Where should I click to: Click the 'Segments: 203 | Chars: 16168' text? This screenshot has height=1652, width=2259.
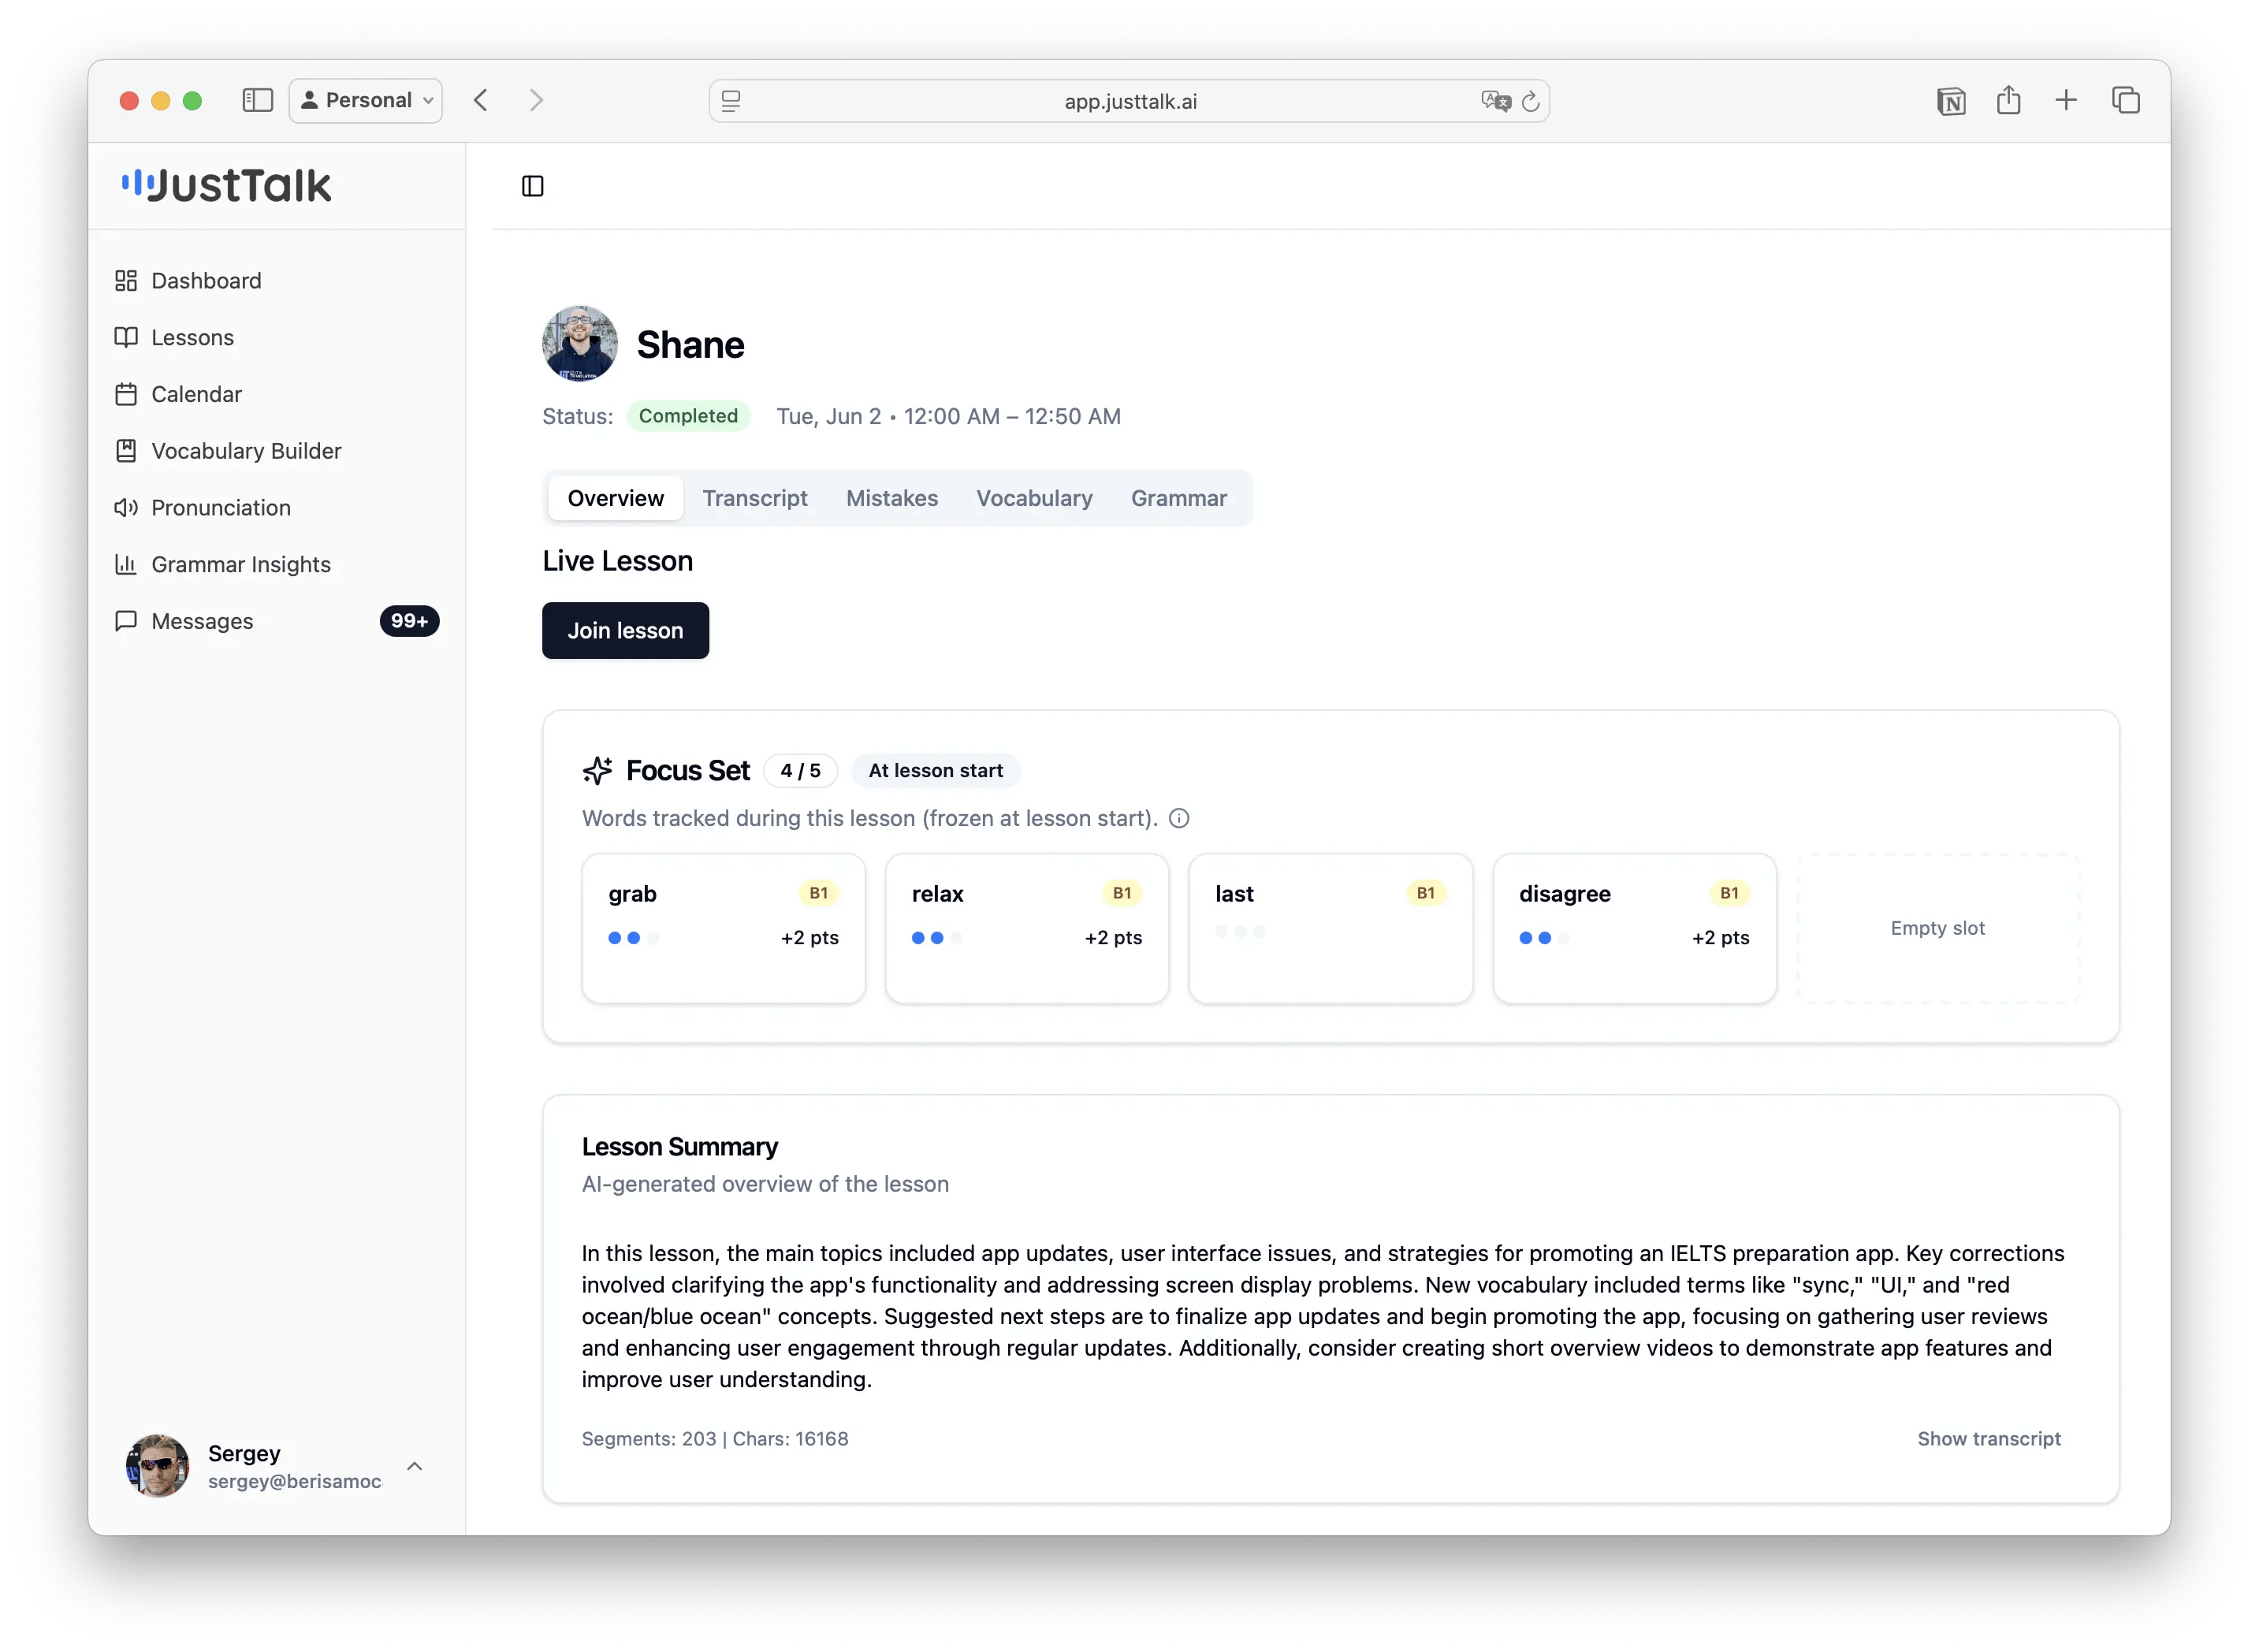tap(714, 1438)
